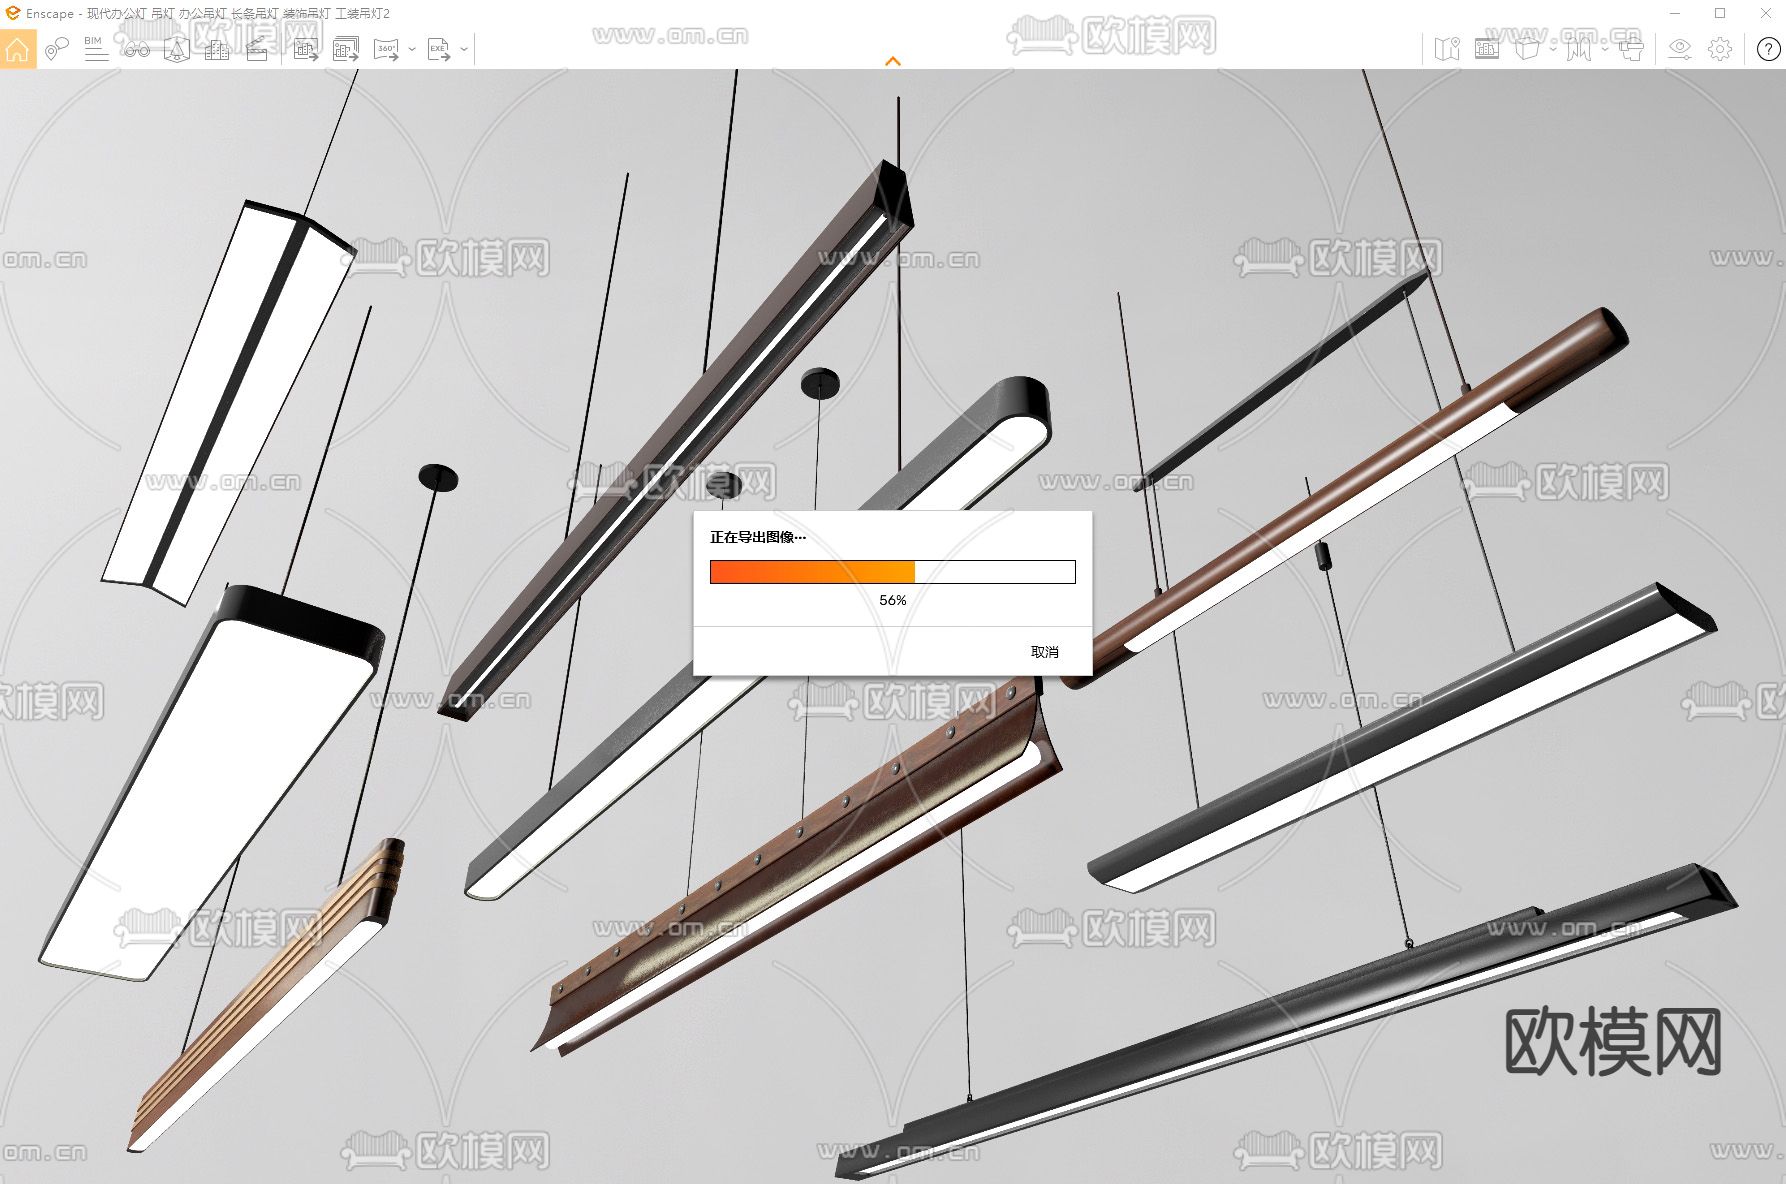Image resolution: width=1786 pixels, height=1184 pixels.
Task: Click the Home button in the Enscape toolbar
Action: tap(18, 49)
